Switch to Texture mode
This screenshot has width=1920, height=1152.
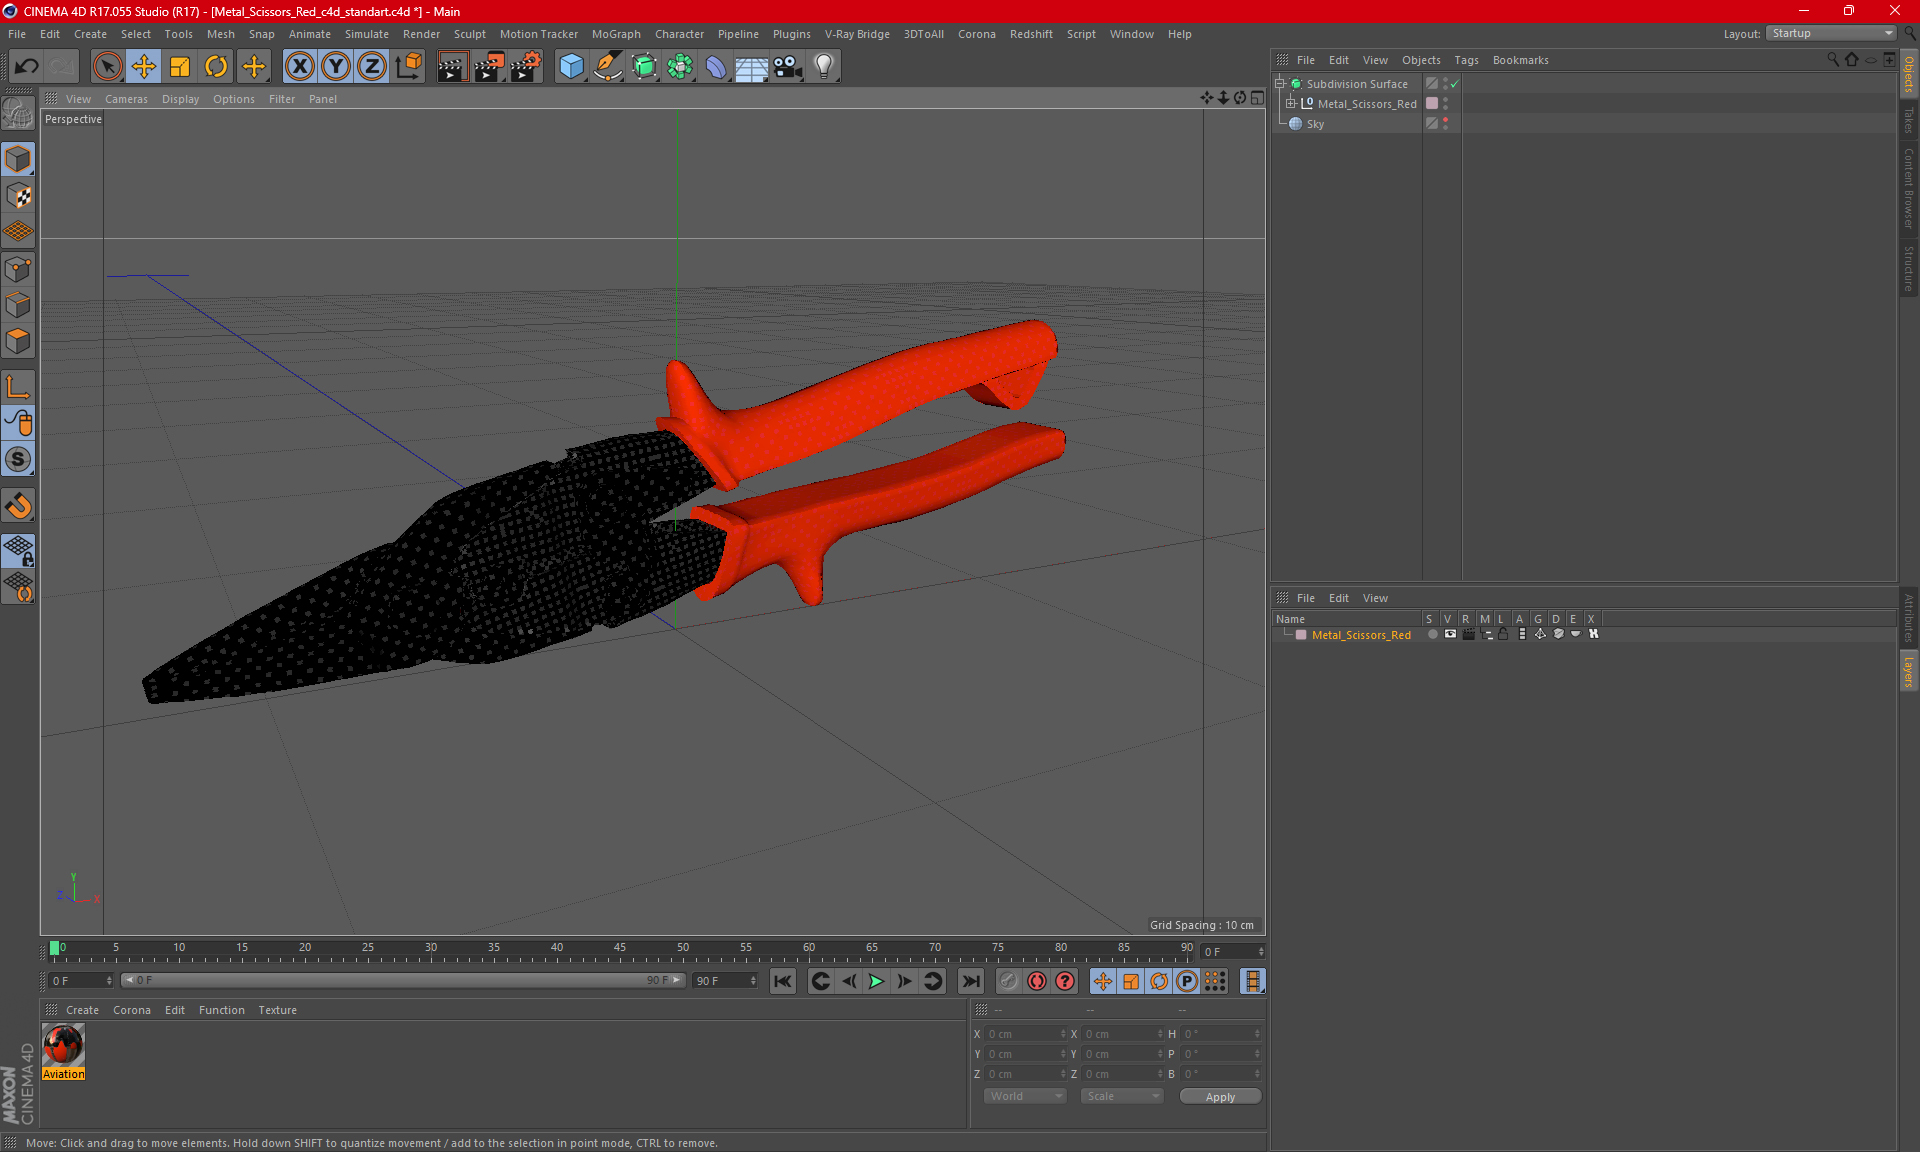(x=18, y=196)
